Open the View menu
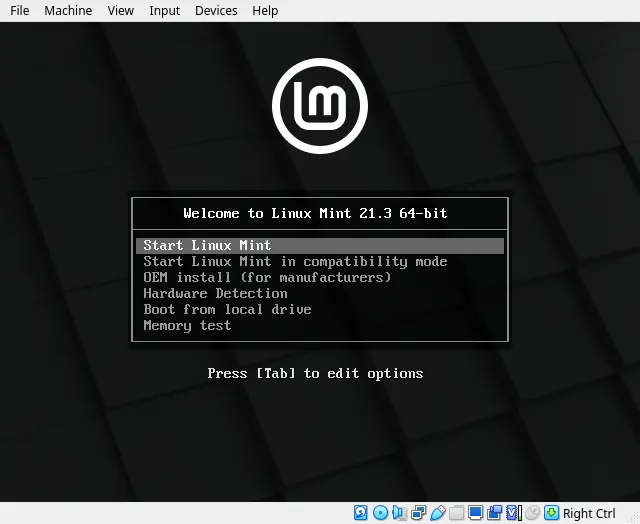 point(120,11)
